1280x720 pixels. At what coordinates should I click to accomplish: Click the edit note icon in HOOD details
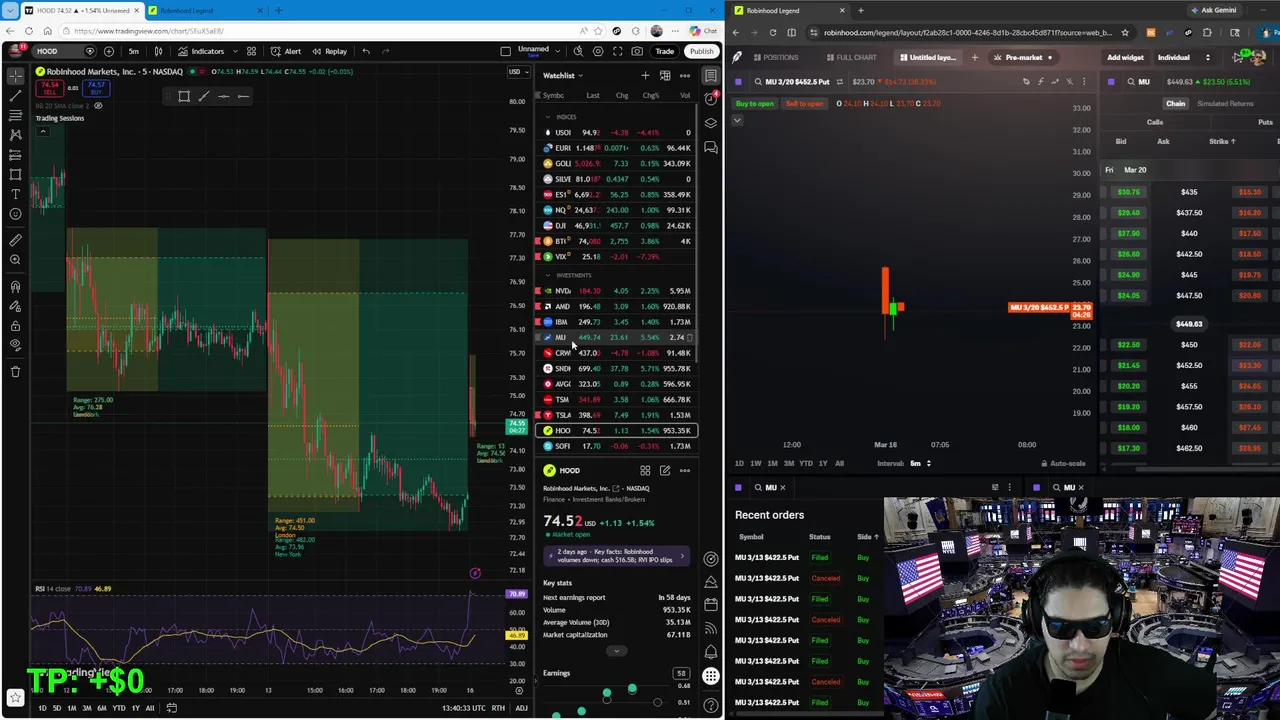click(665, 470)
